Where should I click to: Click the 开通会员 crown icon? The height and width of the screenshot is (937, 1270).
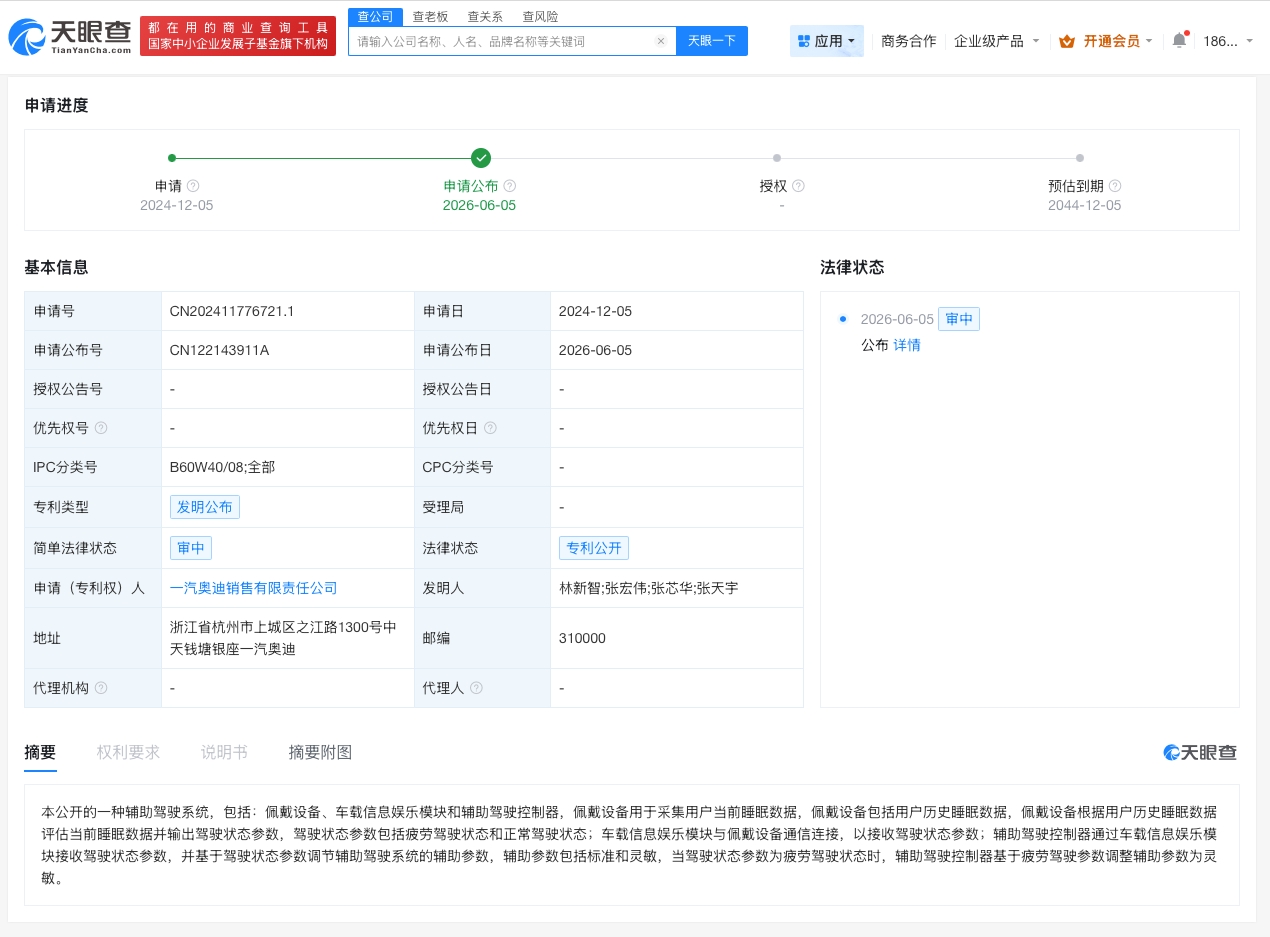[1067, 41]
